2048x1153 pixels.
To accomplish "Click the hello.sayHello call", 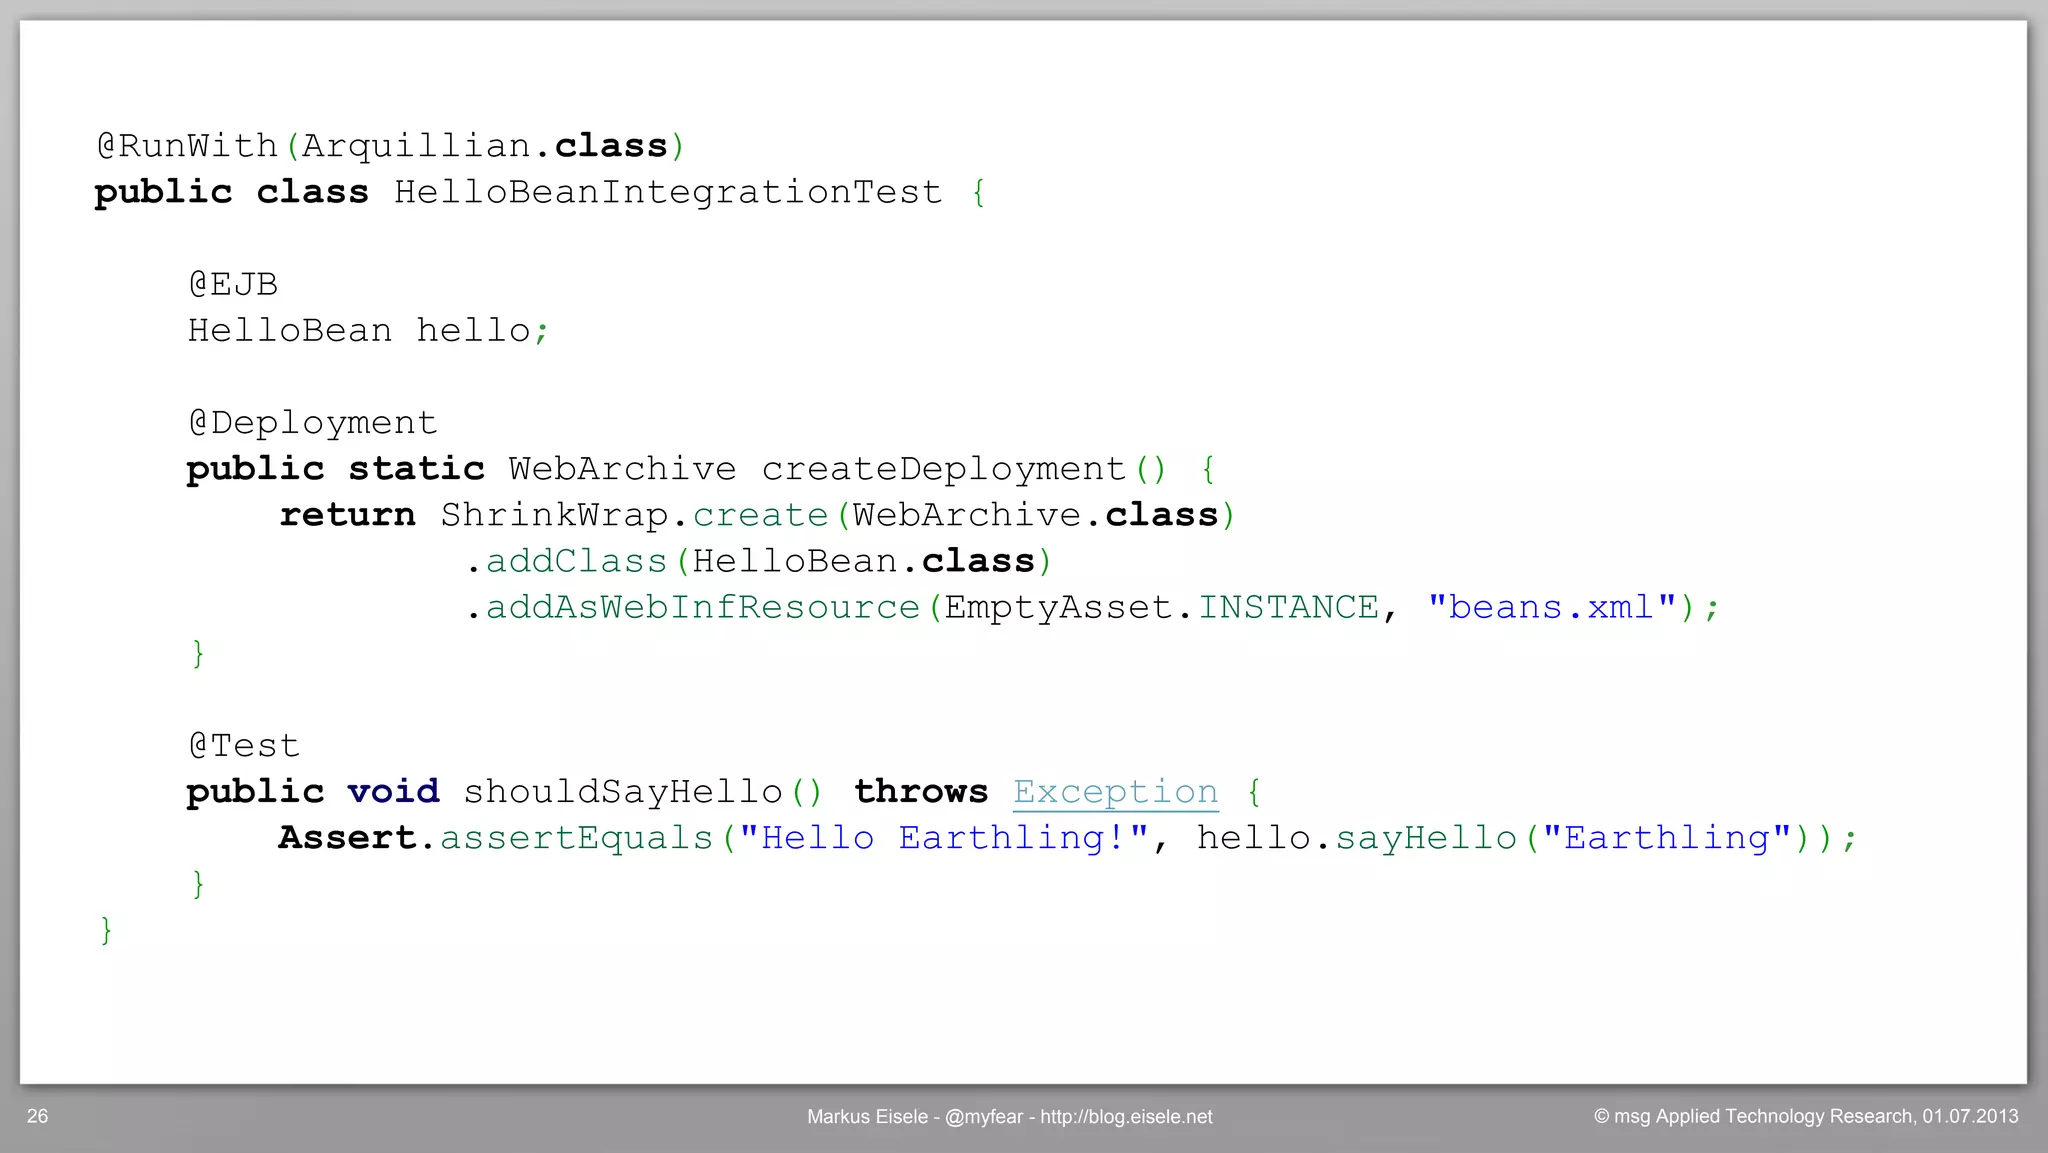I will (x=1357, y=838).
